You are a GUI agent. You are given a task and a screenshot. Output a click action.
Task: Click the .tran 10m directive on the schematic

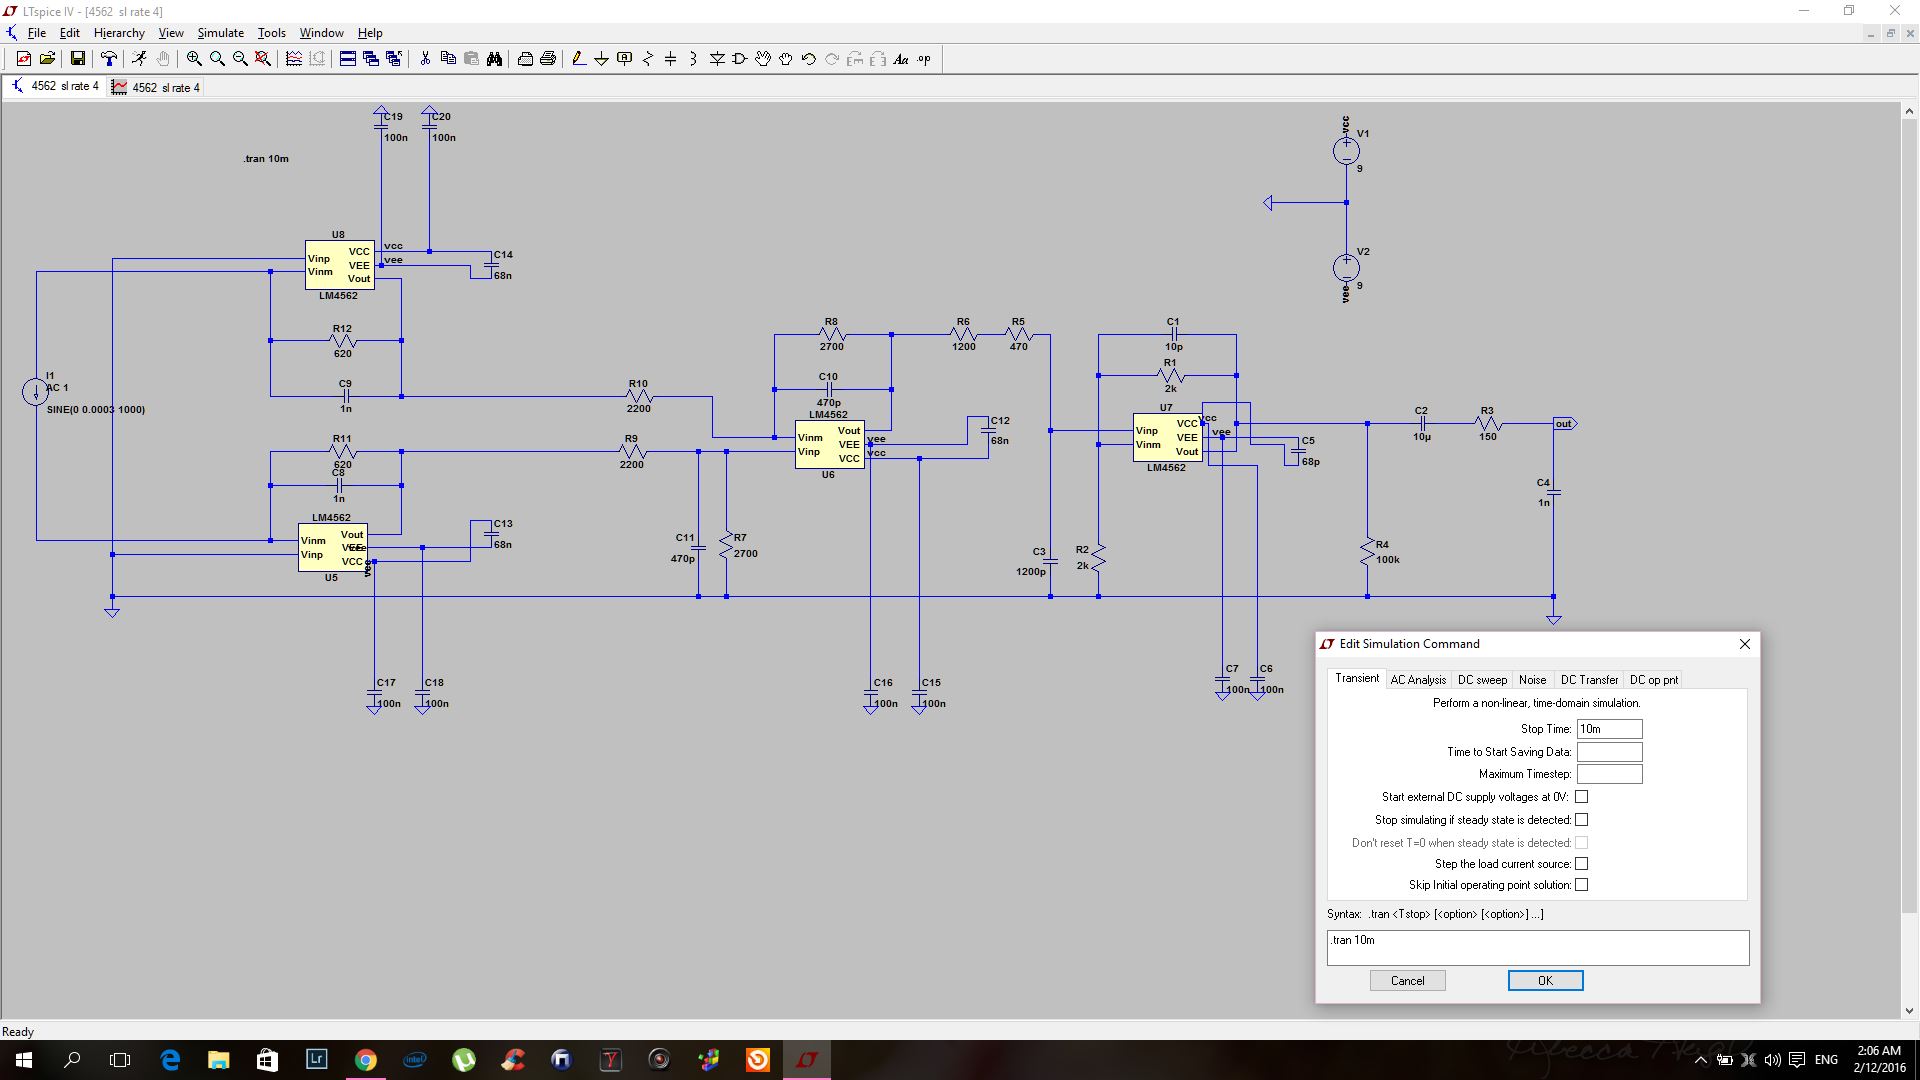coord(266,159)
